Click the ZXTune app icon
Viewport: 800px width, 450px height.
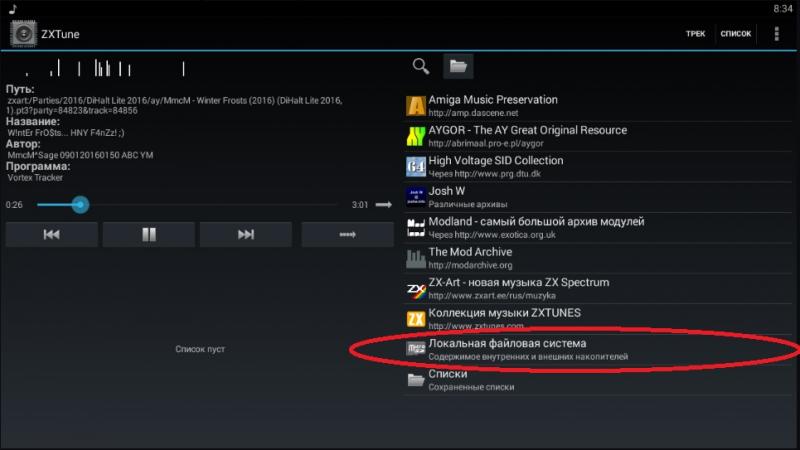[24, 34]
